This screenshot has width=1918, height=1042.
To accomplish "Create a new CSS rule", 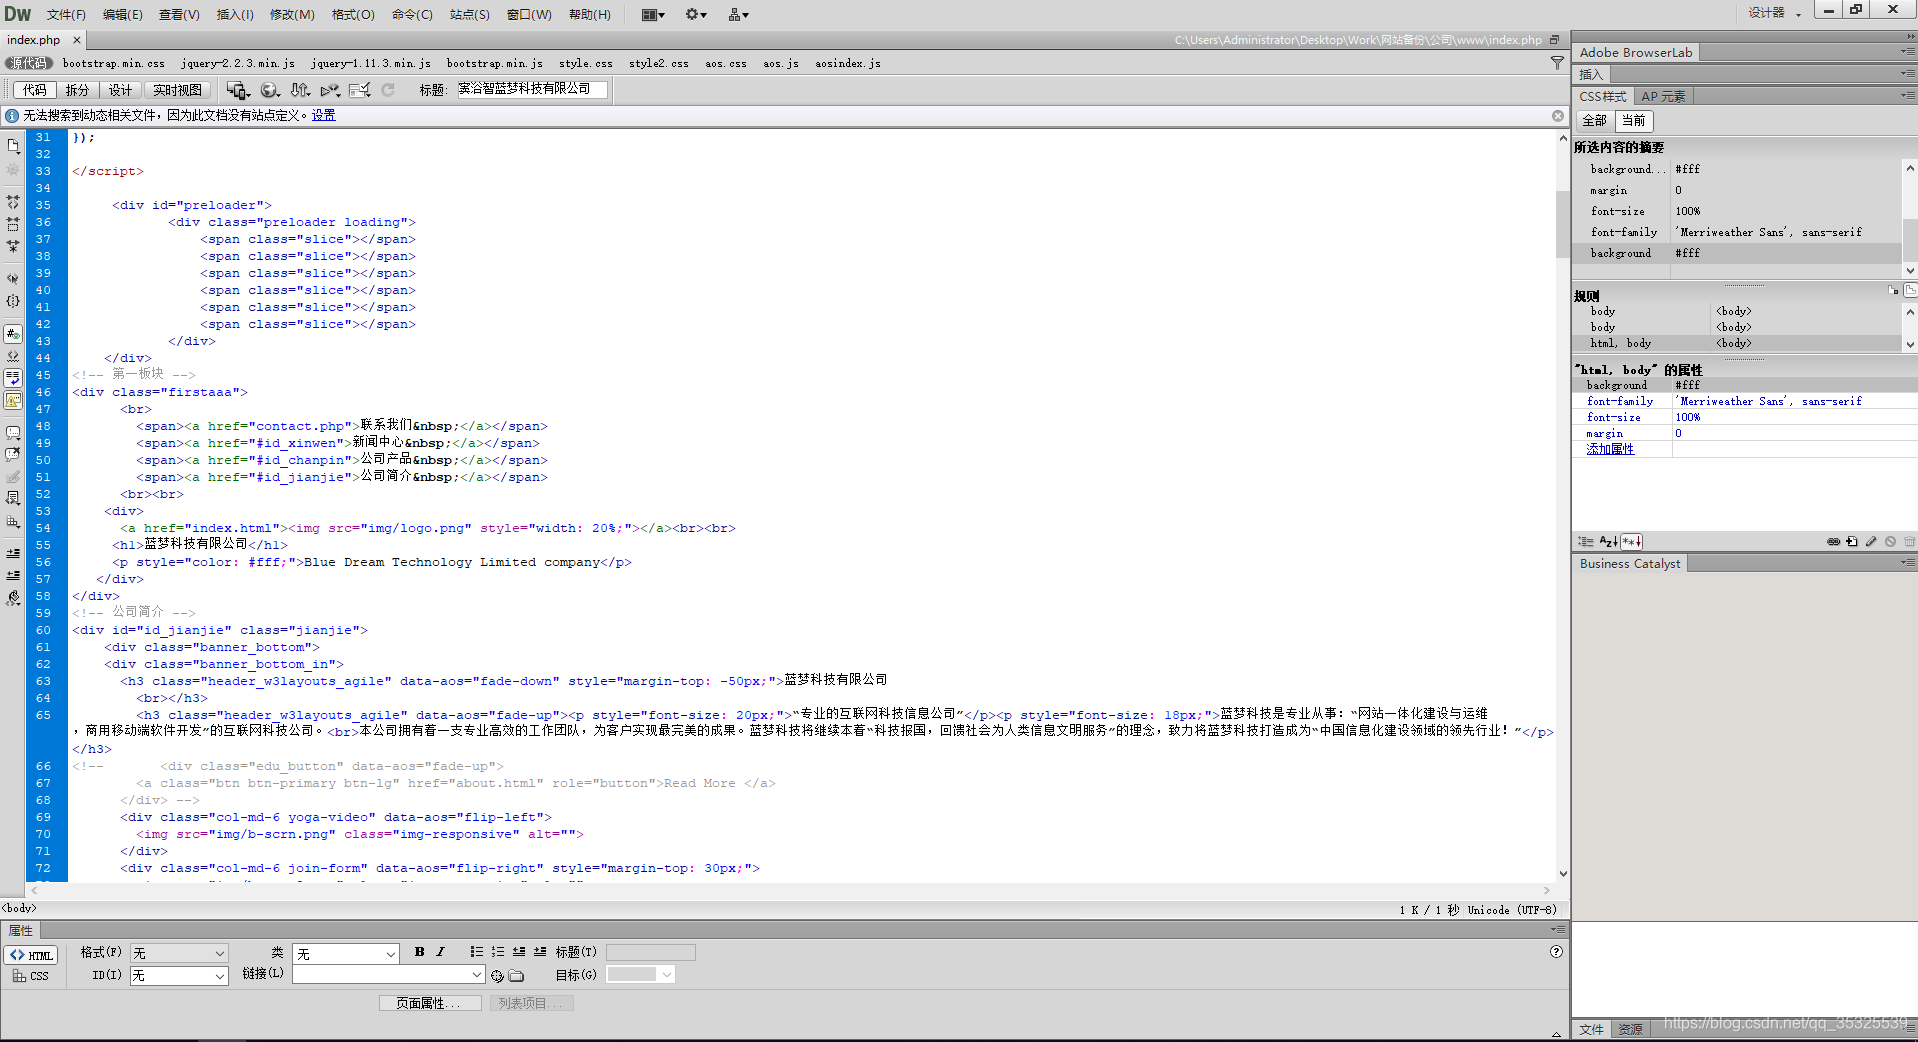I will 1852,541.
